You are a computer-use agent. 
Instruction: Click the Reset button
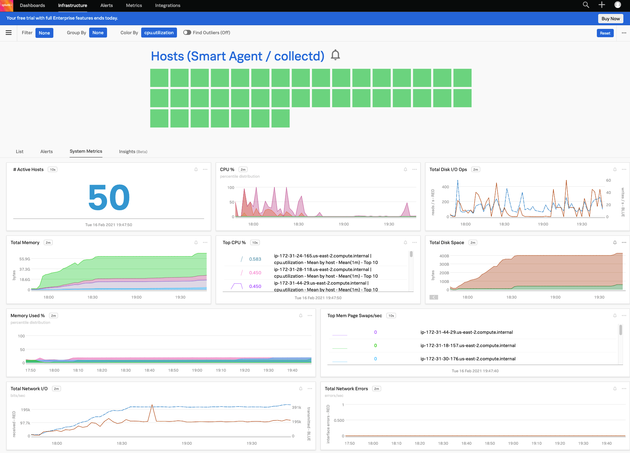(x=605, y=33)
